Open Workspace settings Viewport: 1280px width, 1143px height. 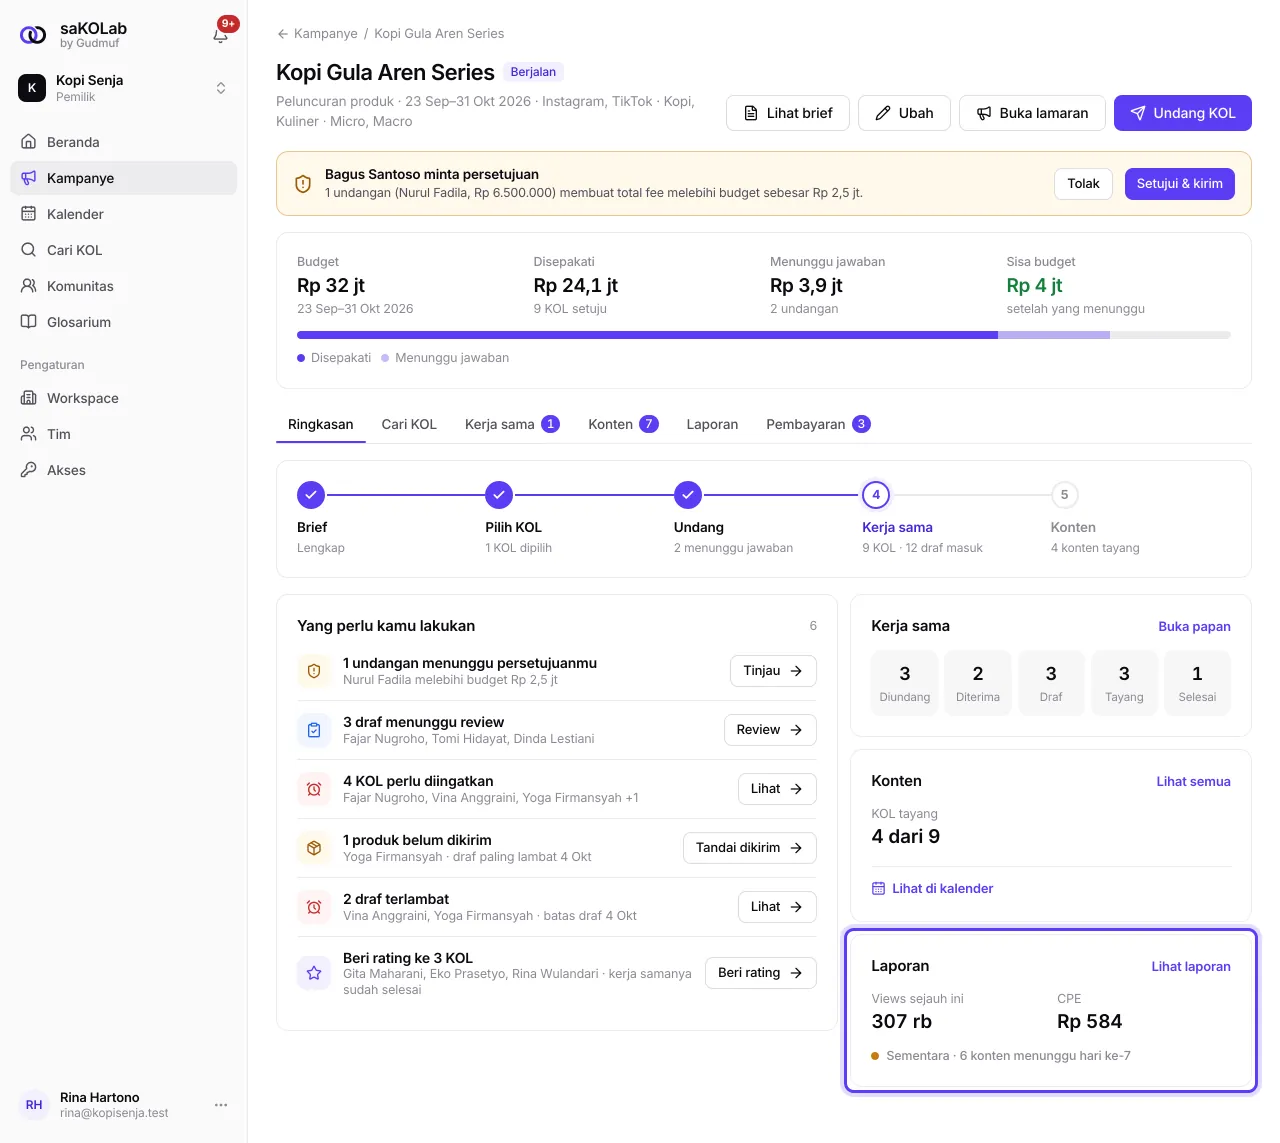[x=124, y=398]
